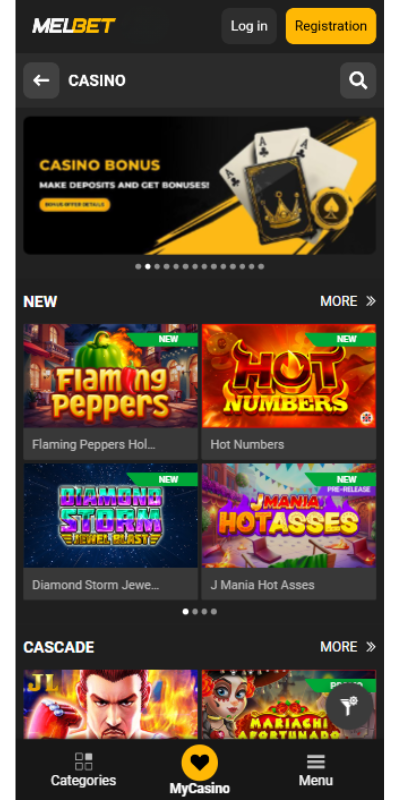Click the MELBET logo
This screenshot has width=400, height=800.
click(74, 26)
